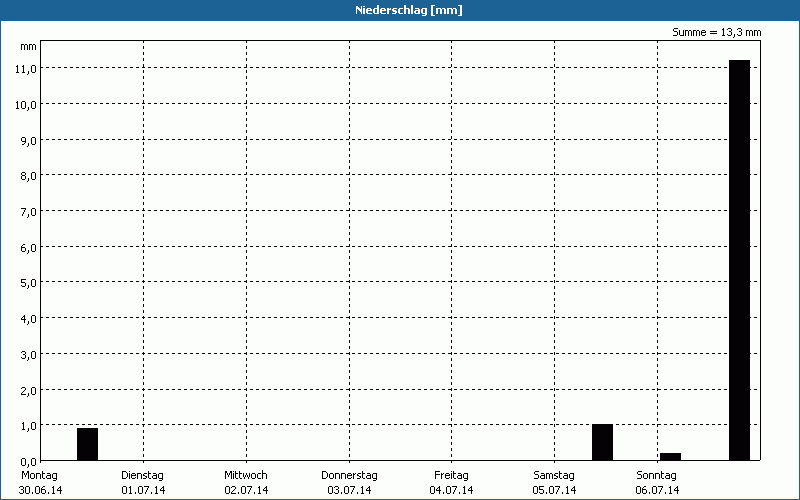Click the '6,0' y-axis value

28,247
